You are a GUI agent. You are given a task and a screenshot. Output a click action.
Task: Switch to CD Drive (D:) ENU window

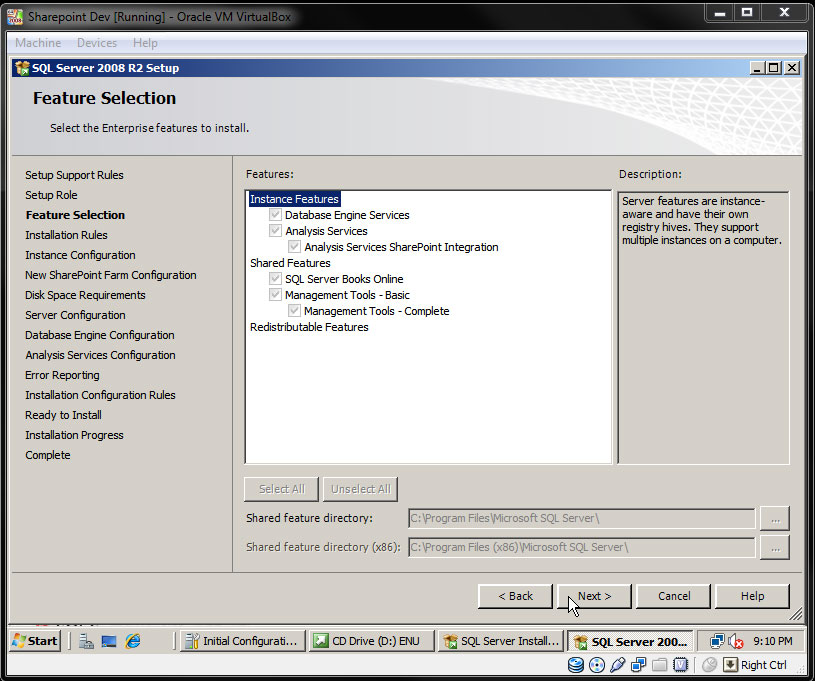(372, 641)
